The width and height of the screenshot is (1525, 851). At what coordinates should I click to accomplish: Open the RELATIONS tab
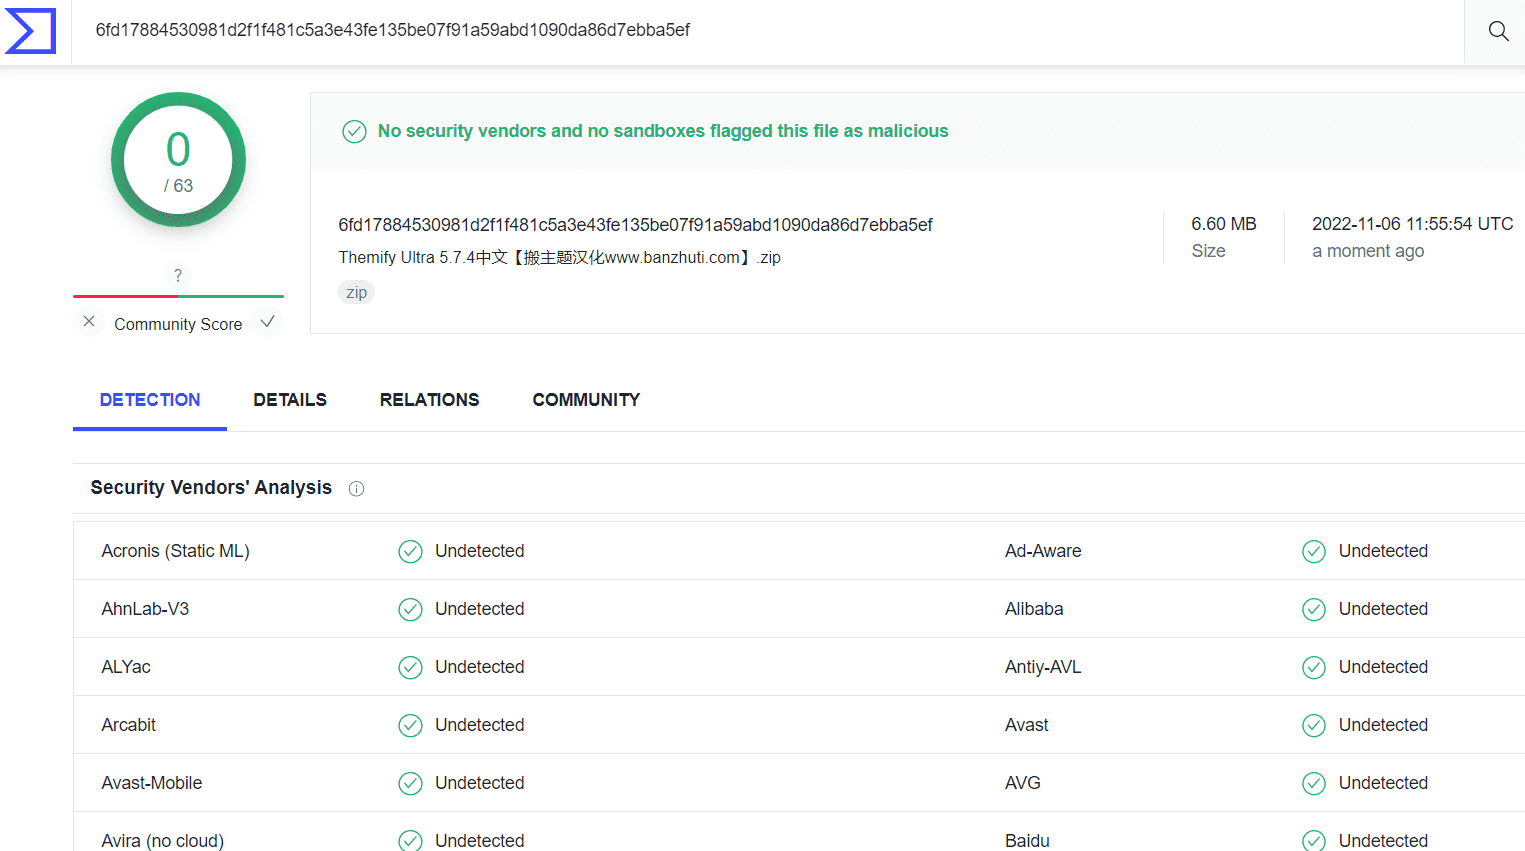(429, 400)
